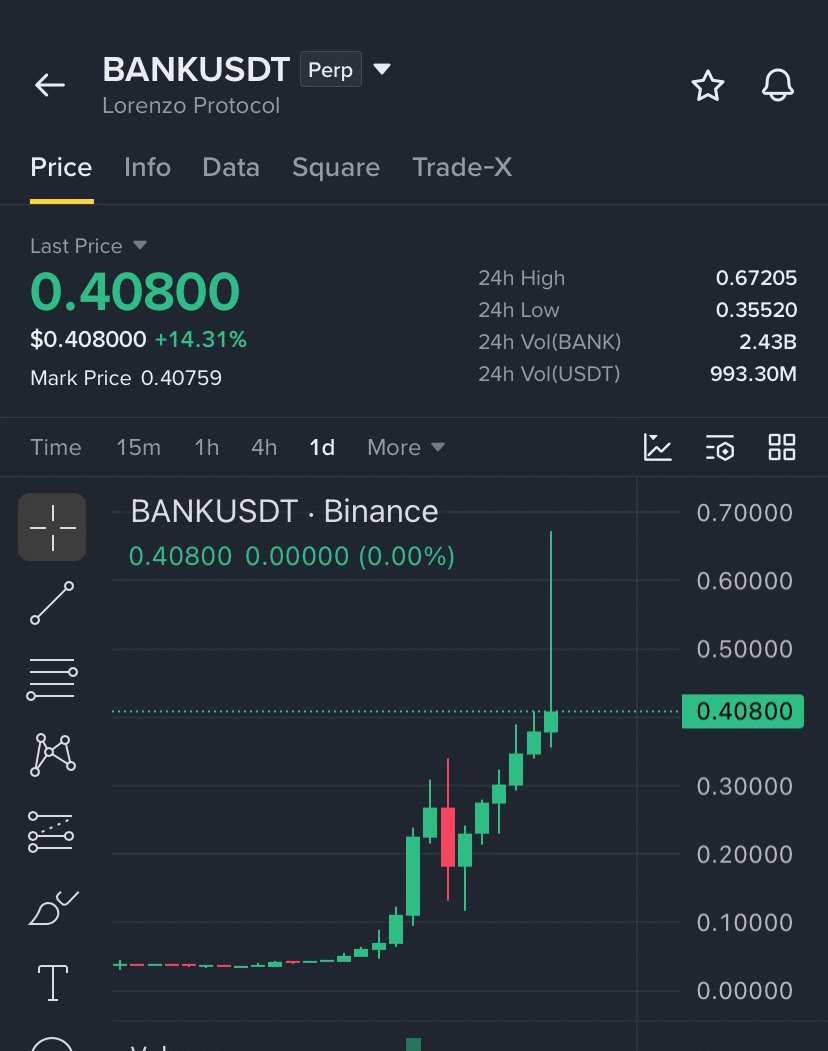Switch to the Info tab
The width and height of the screenshot is (828, 1051).
[147, 167]
